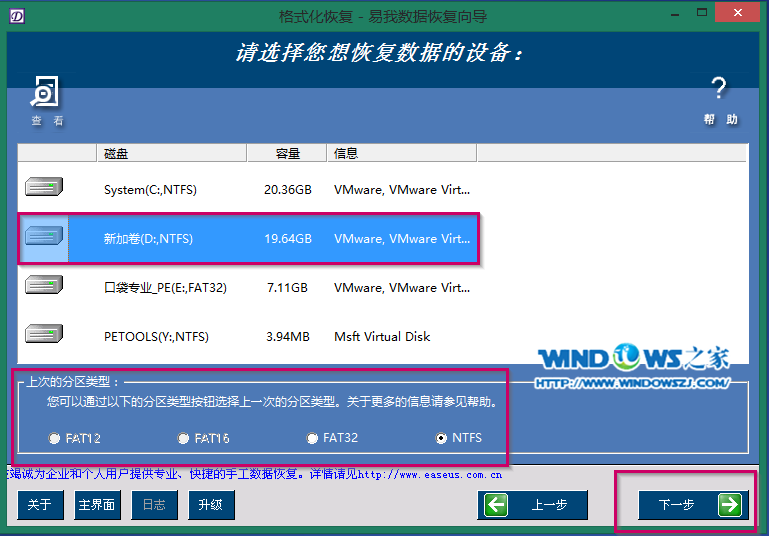The height and width of the screenshot is (536, 769).
Task: Select System(C:,NTFS) disk row
Action: tap(248, 190)
